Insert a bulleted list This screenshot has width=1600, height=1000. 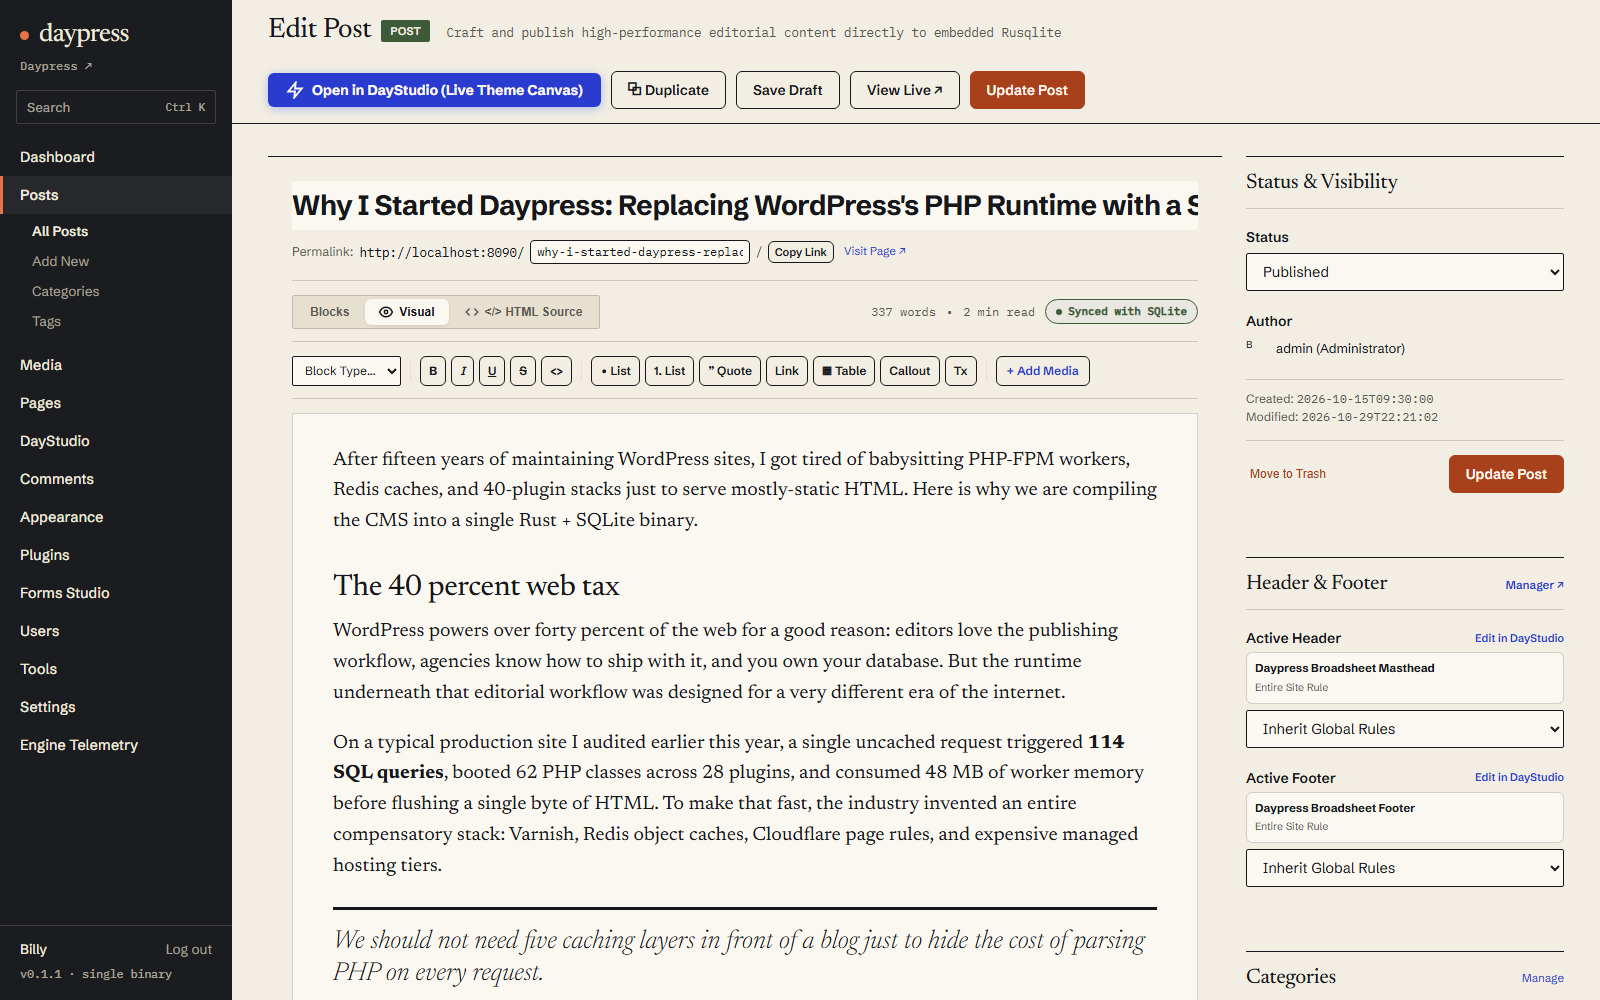tap(616, 371)
